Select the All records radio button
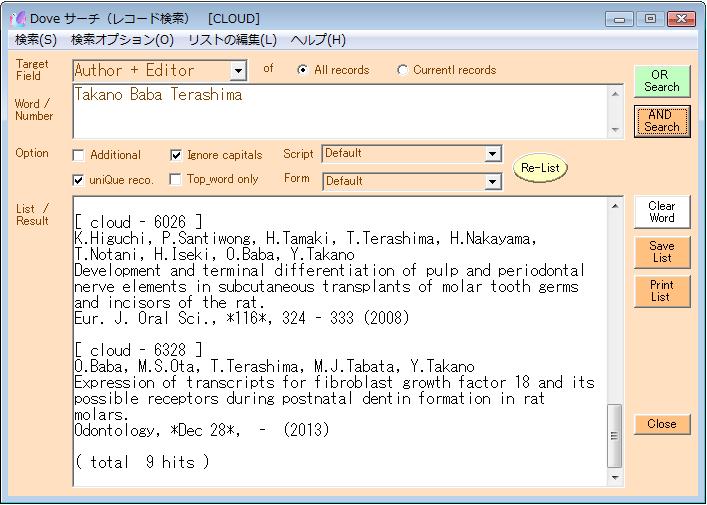The width and height of the screenshot is (707, 505). 303,70
